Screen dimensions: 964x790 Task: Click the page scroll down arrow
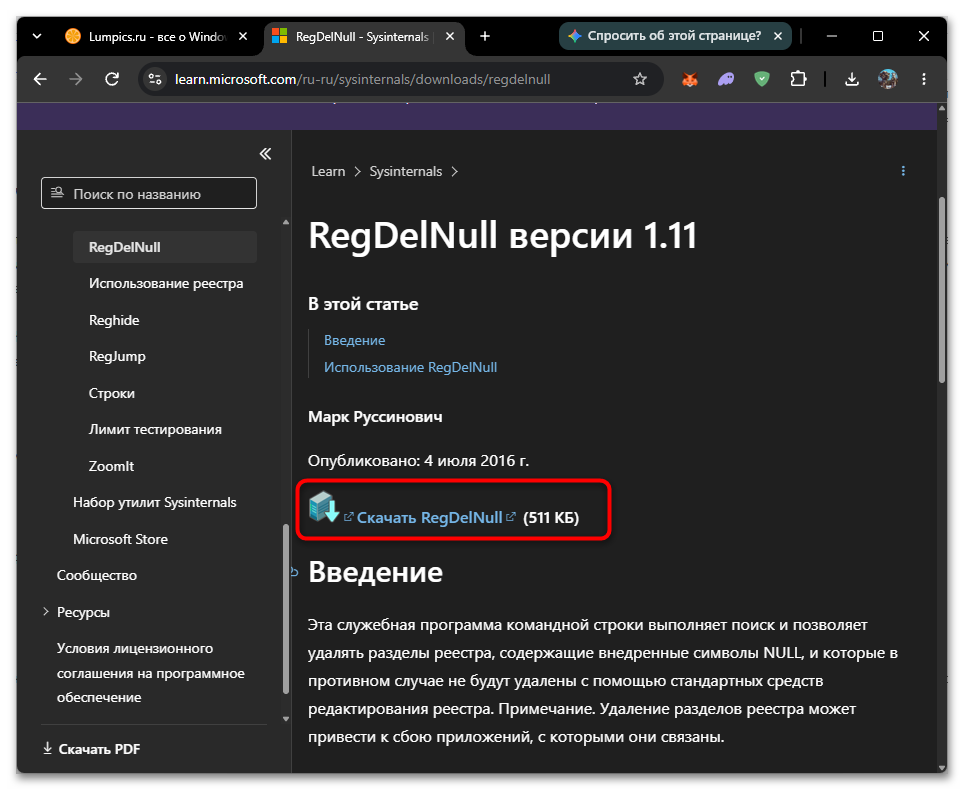tap(942, 768)
